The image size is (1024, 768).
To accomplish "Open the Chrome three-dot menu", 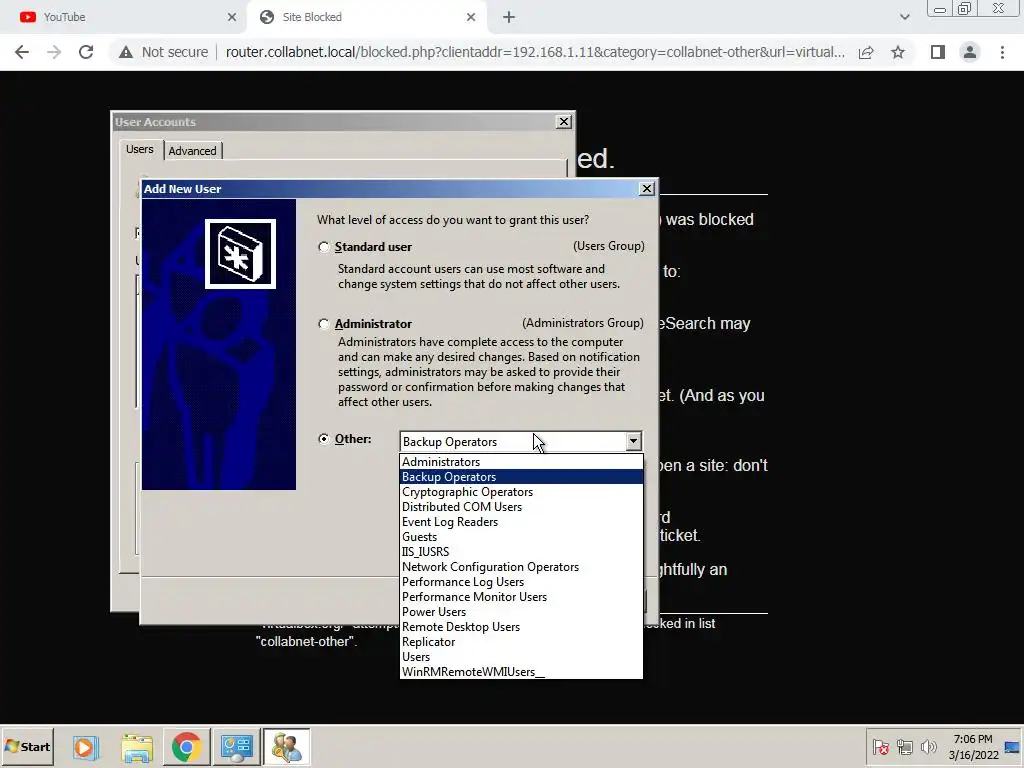I will pos(1002,52).
